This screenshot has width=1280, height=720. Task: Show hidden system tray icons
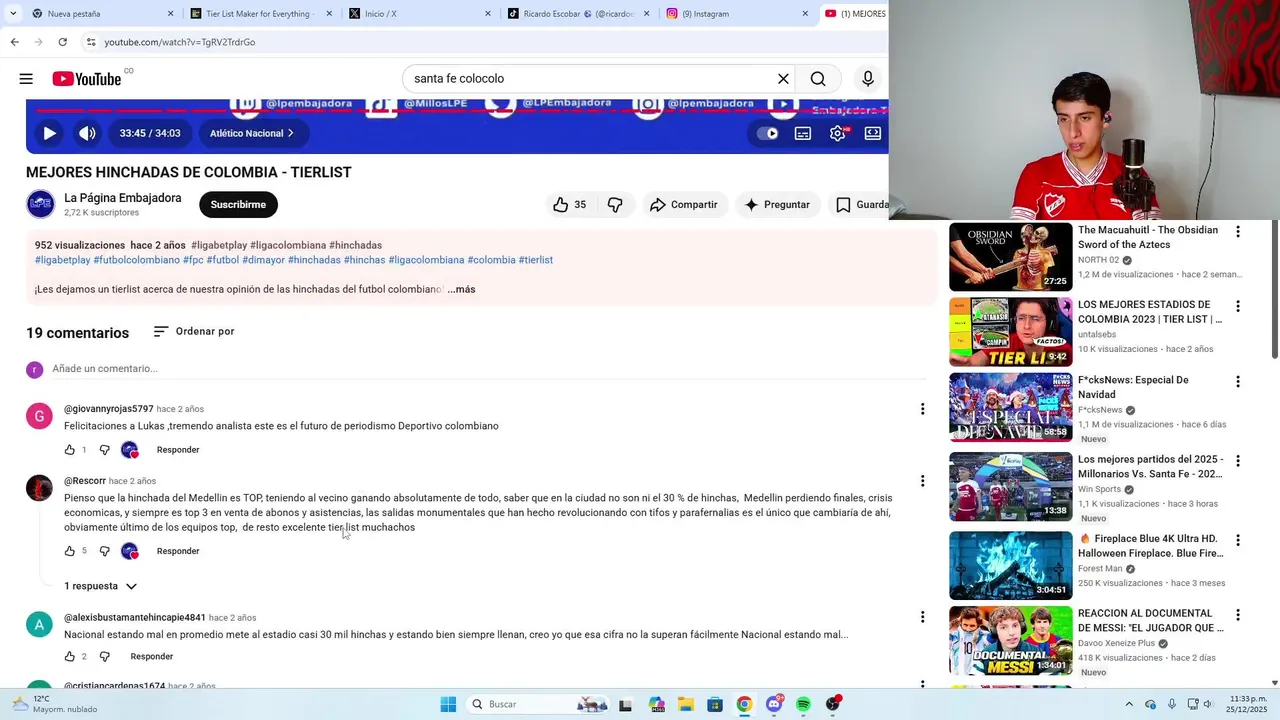click(x=1129, y=705)
